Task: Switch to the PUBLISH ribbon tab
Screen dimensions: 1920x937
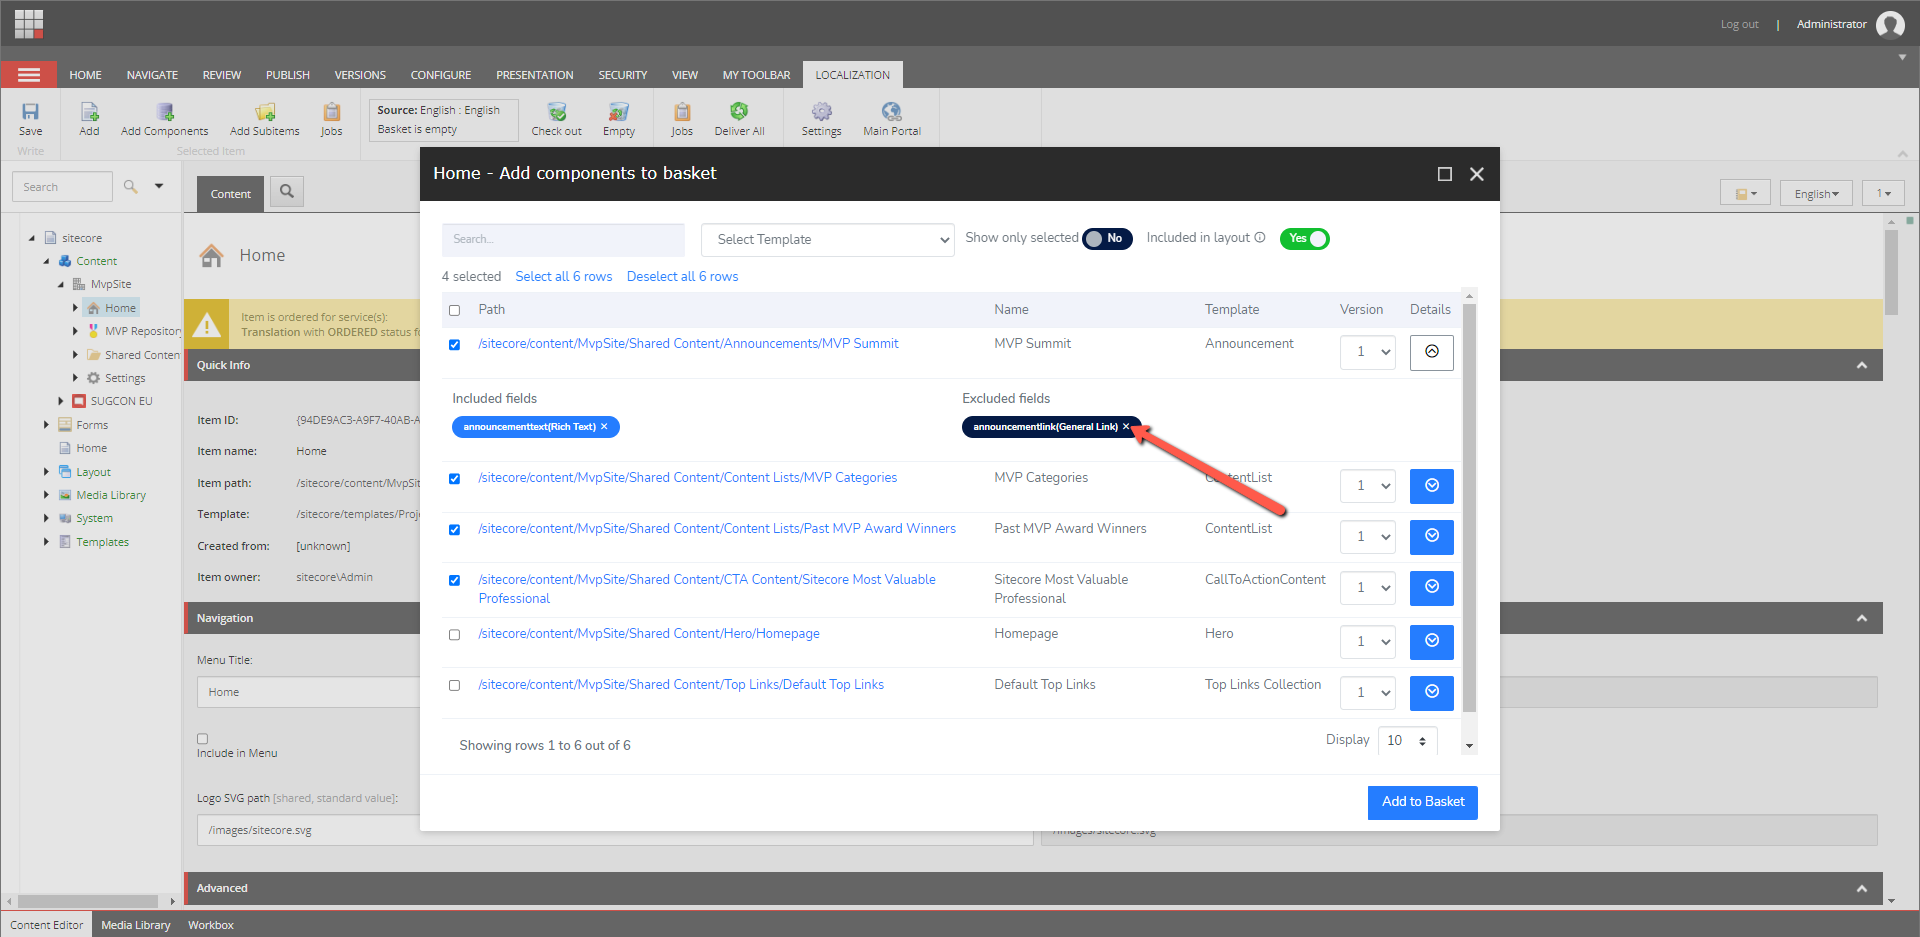Action: click(288, 75)
